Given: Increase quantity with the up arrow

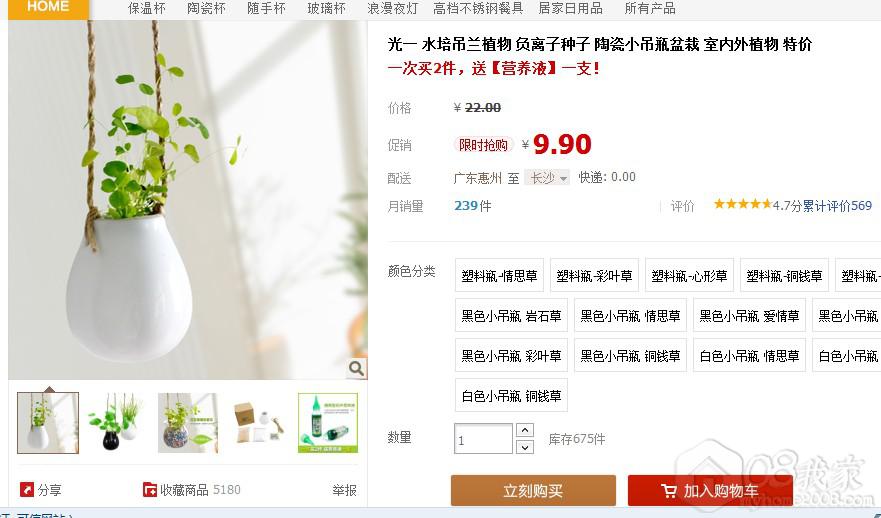Looking at the screenshot, I should (x=524, y=430).
